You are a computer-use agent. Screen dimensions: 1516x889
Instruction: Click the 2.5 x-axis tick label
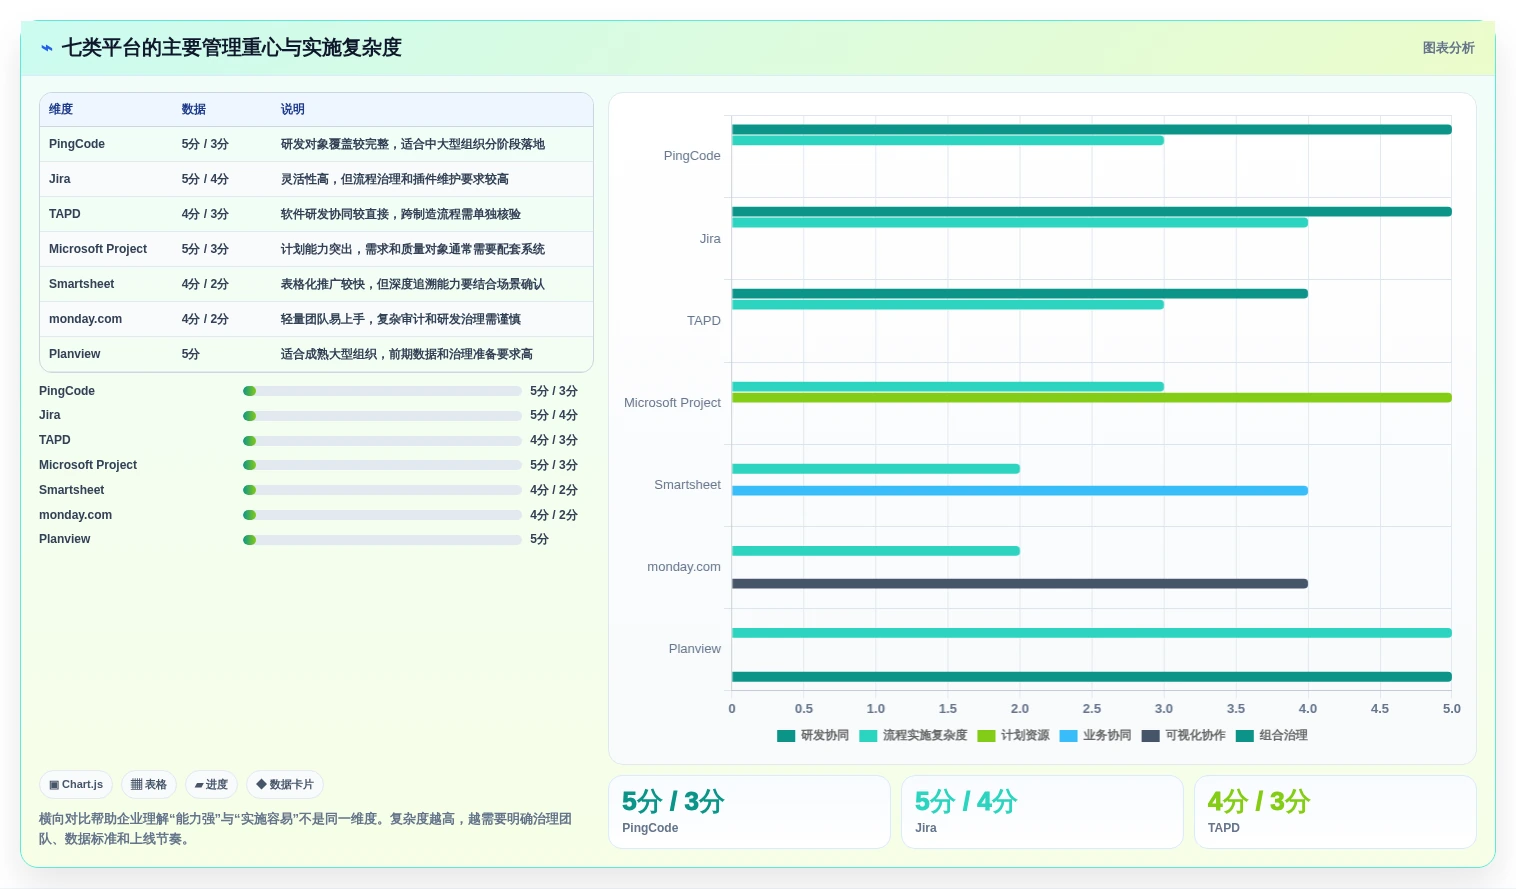tap(1092, 709)
